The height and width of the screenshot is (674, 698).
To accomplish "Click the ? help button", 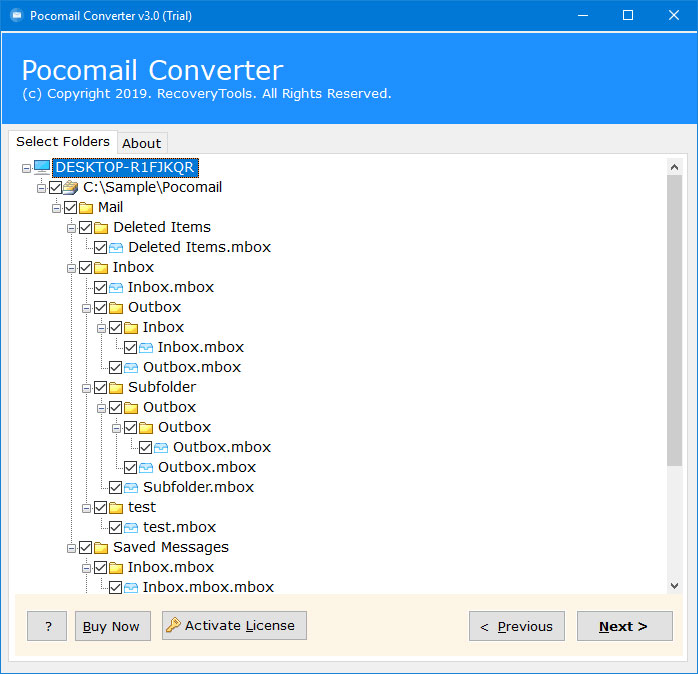I will (x=47, y=626).
